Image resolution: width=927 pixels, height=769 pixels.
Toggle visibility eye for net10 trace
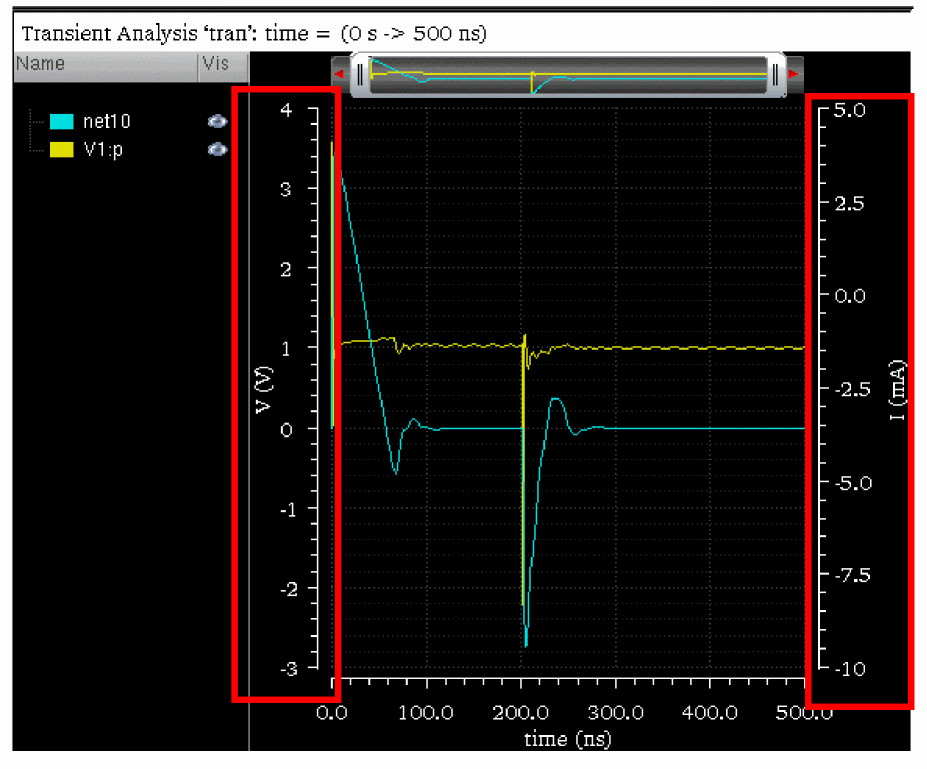[218, 121]
